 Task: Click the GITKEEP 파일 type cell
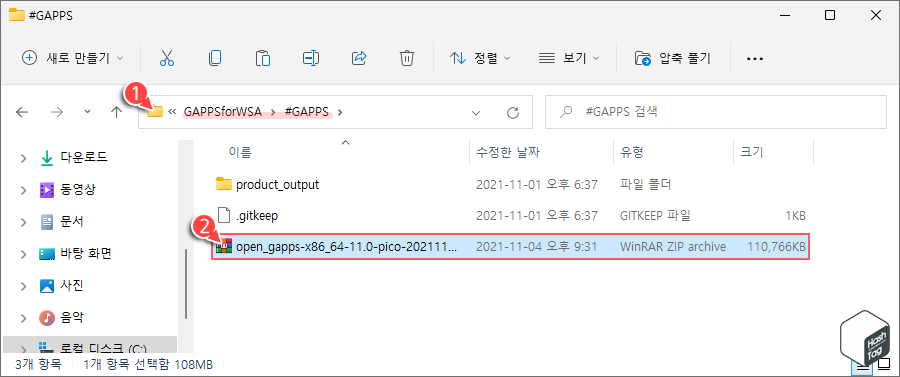655,216
